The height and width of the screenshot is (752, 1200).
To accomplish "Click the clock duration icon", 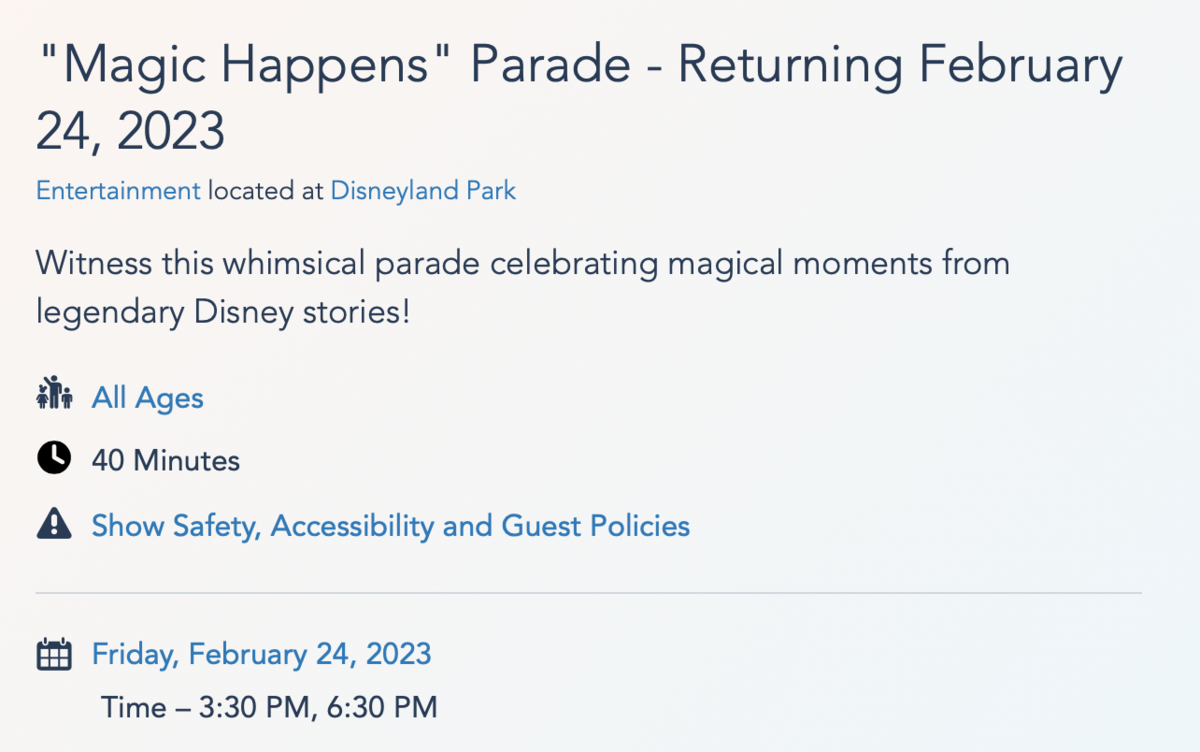I will point(54,459).
